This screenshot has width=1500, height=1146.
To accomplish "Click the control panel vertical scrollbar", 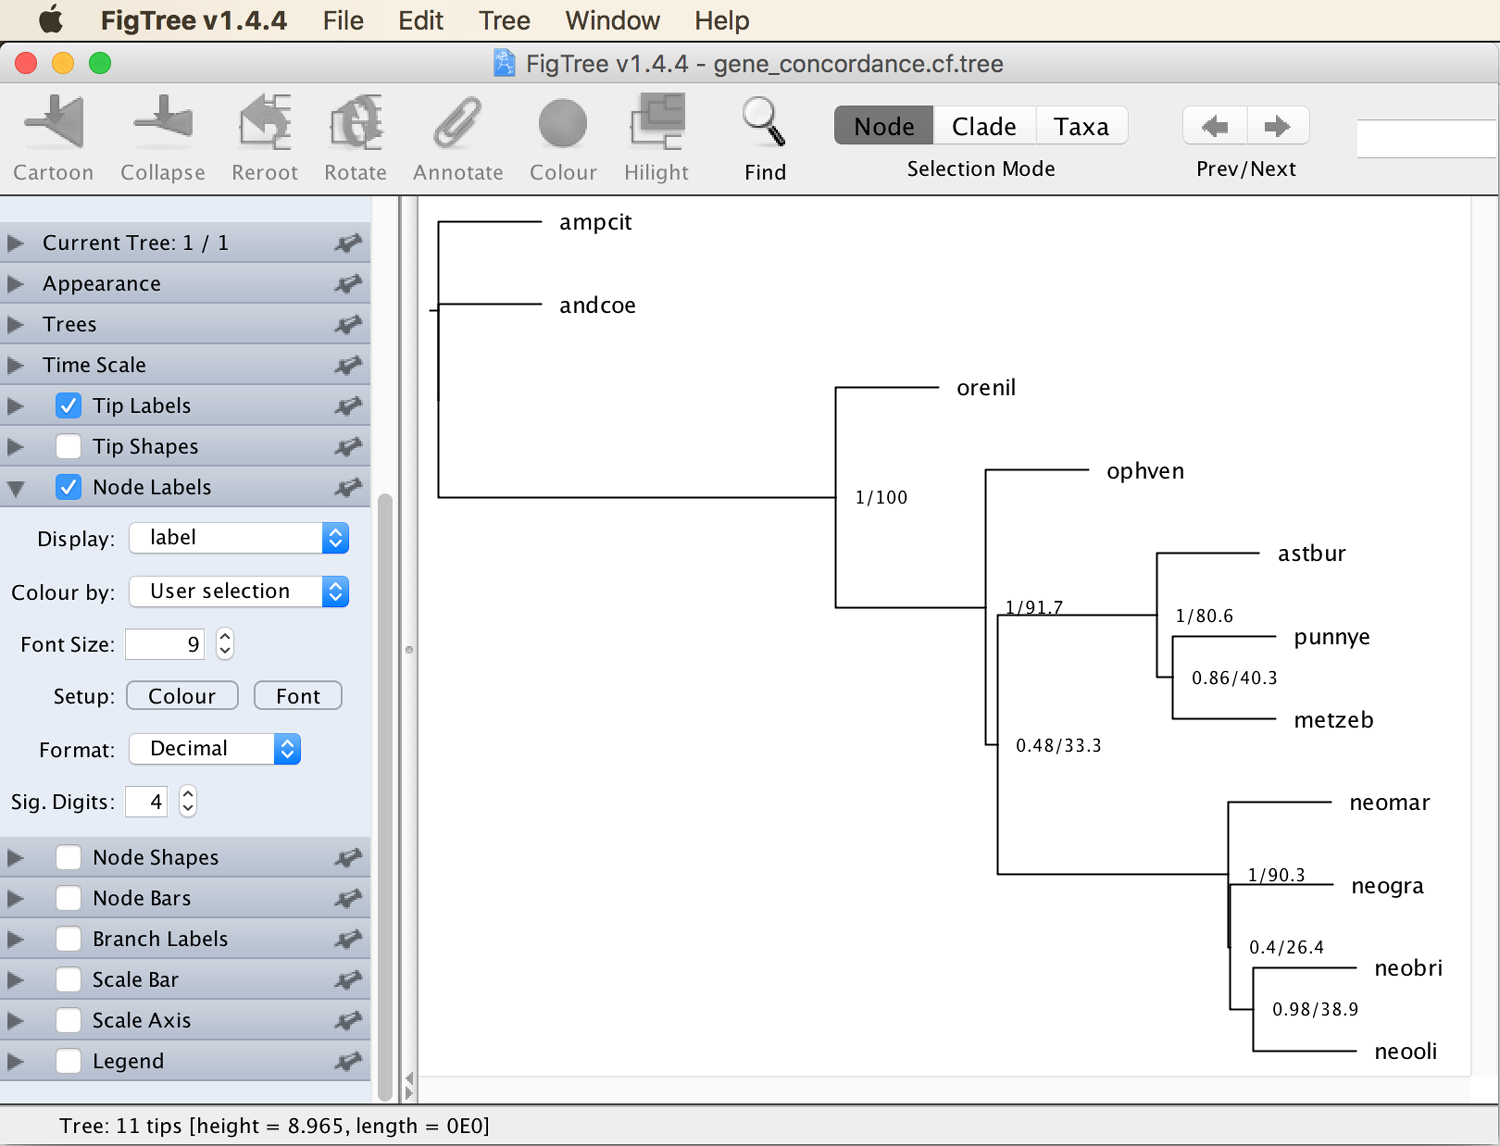I will pos(385,795).
